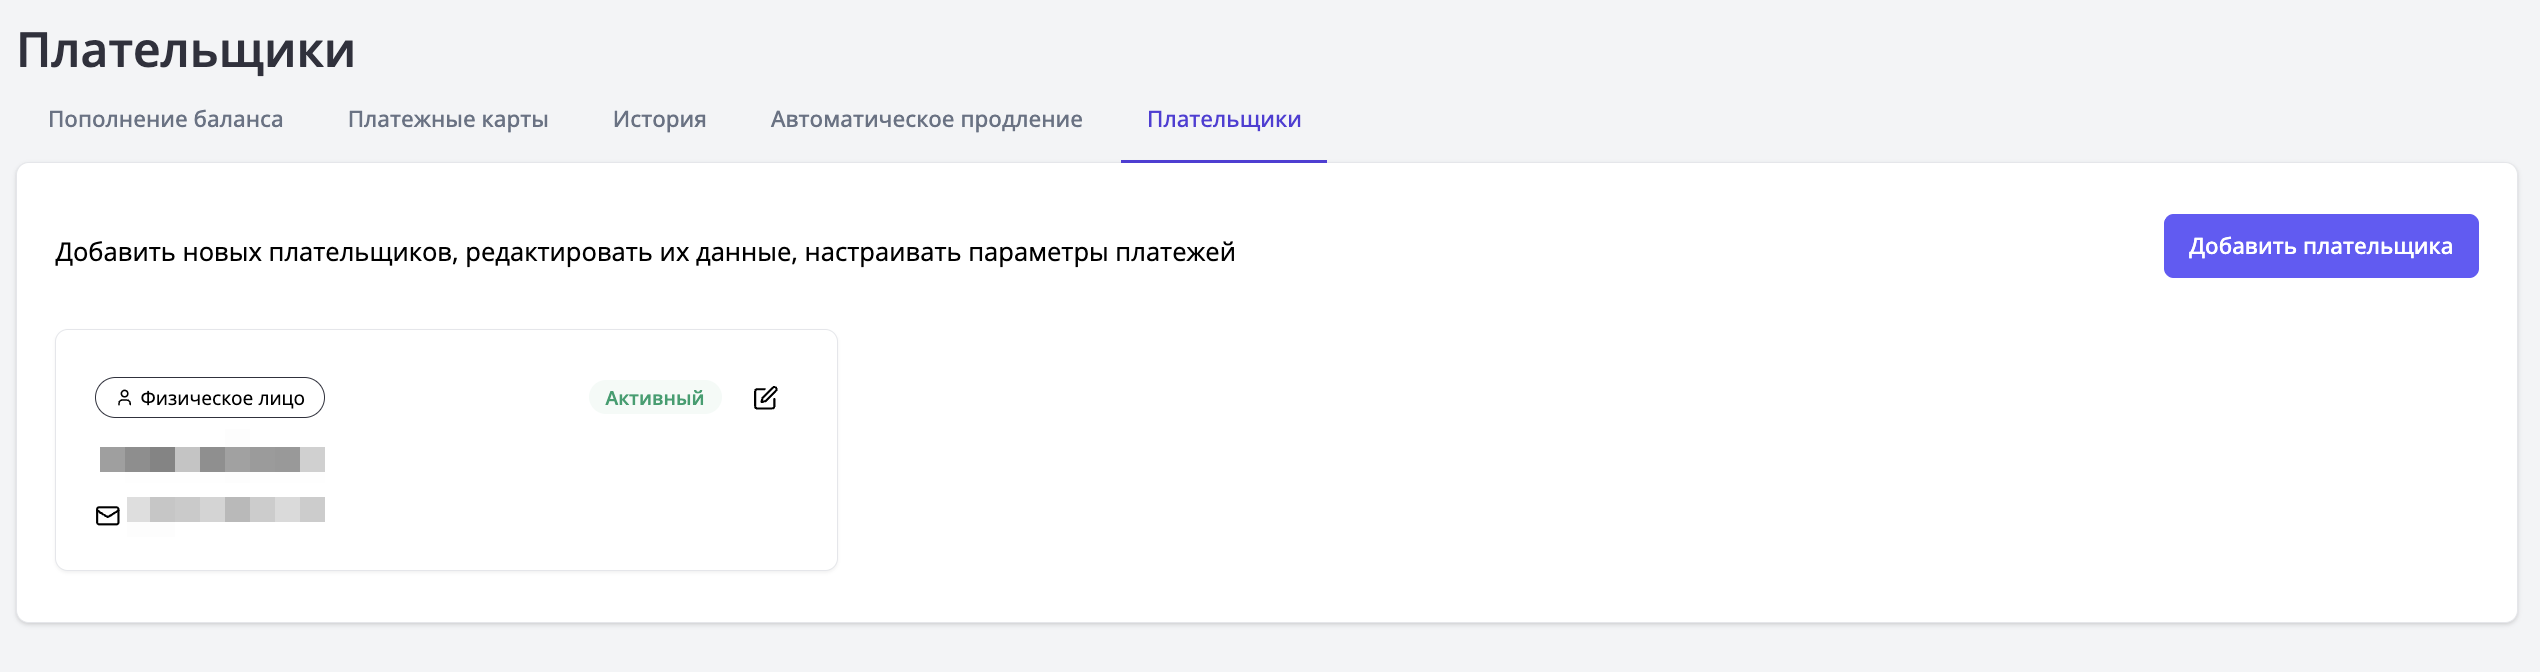
Task: Go to the История tab
Action: [x=659, y=120]
